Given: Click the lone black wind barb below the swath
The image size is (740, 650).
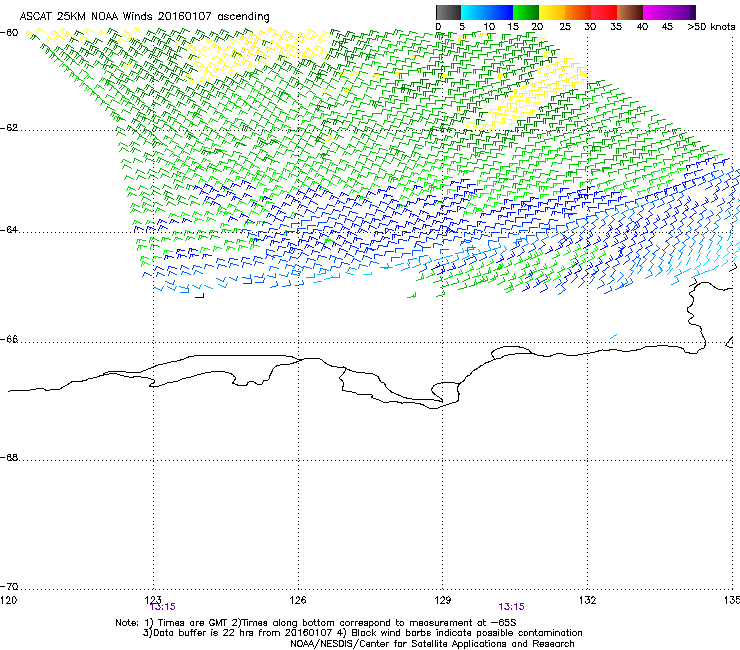Looking at the screenshot, I should (x=200, y=295).
